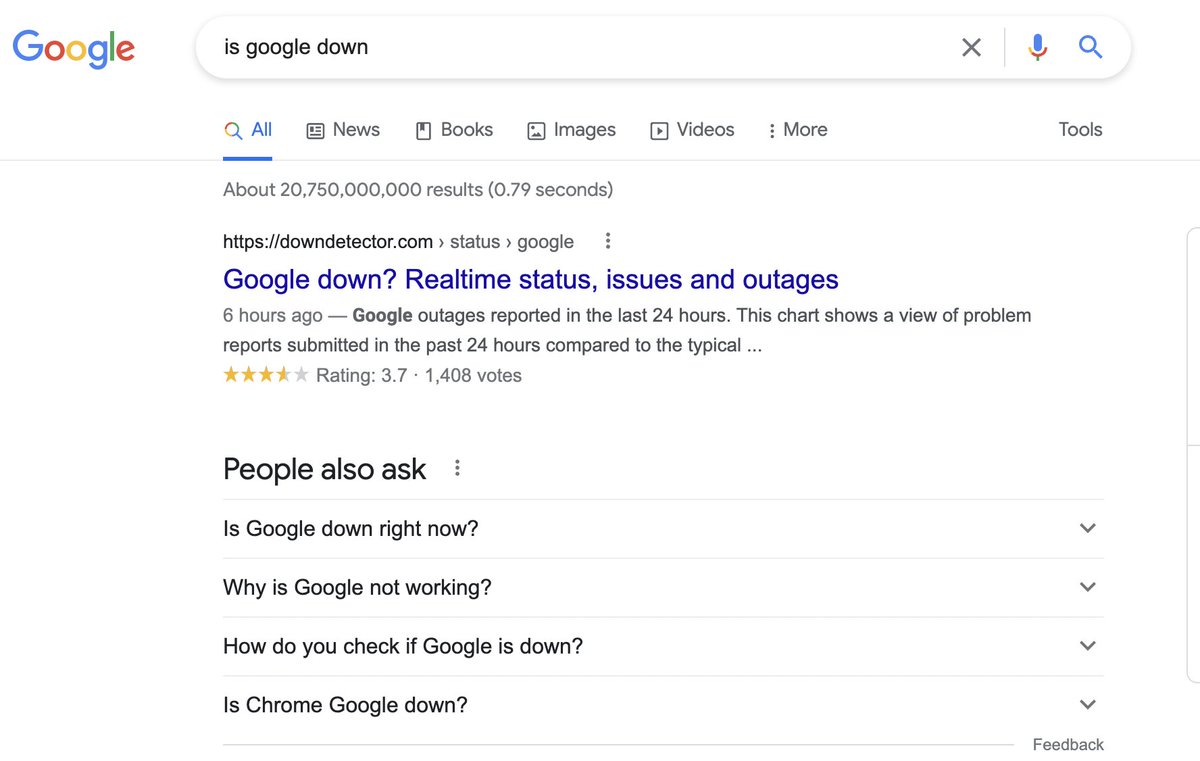Screen dimensions: 1200x761
Task: Click the downdetector.com URL breadcrumb
Action: [398, 241]
